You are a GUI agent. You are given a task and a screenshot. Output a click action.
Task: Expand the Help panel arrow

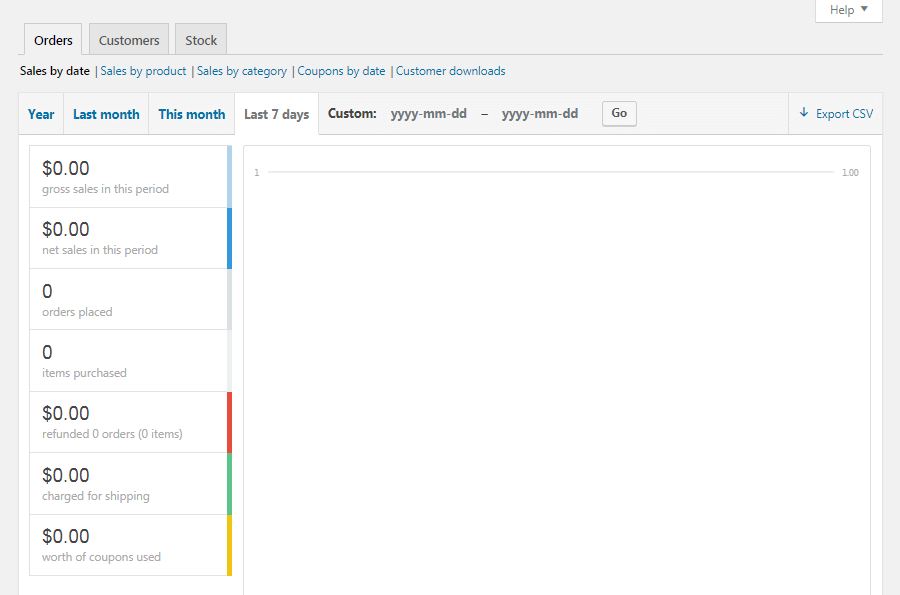864,10
